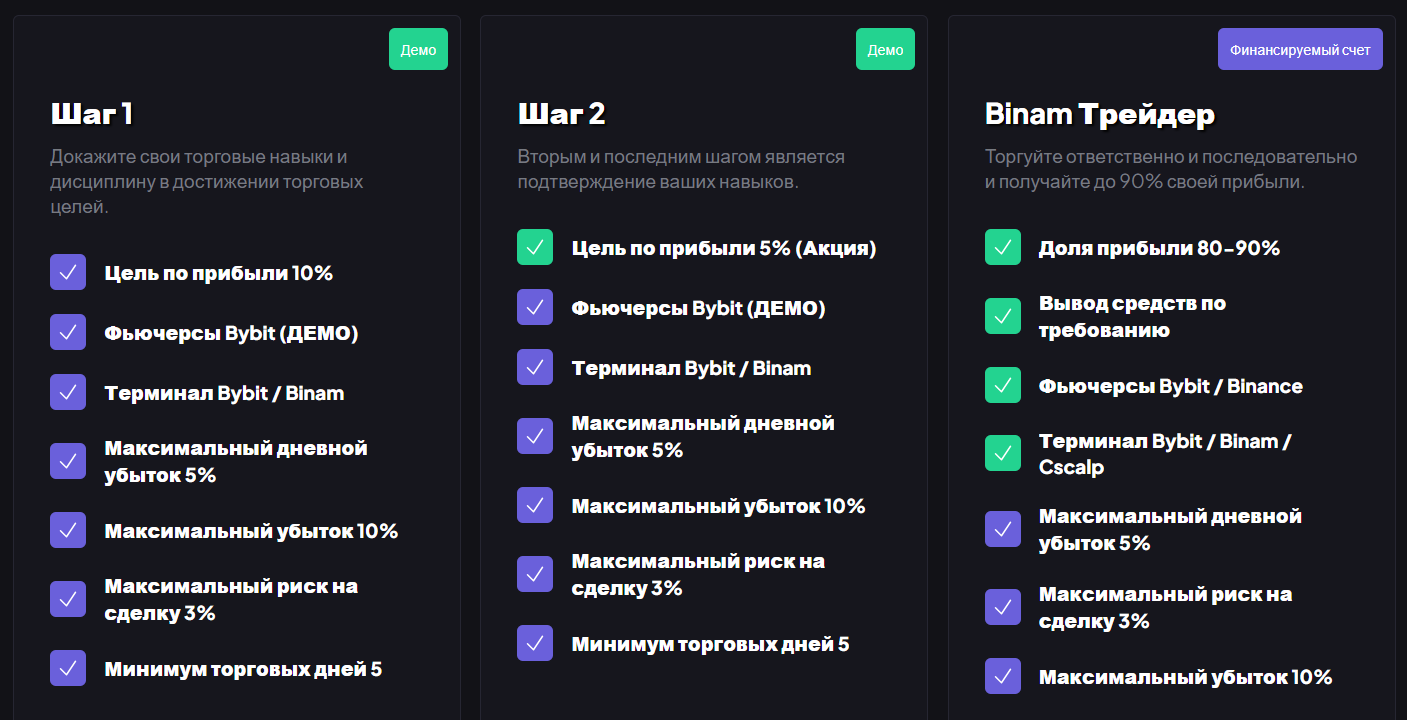This screenshot has width=1407, height=720.
Task: Click green checkmark by Терминал Bybit / Binam / Cscalp
Action: pyautogui.click(x=1002, y=453)
